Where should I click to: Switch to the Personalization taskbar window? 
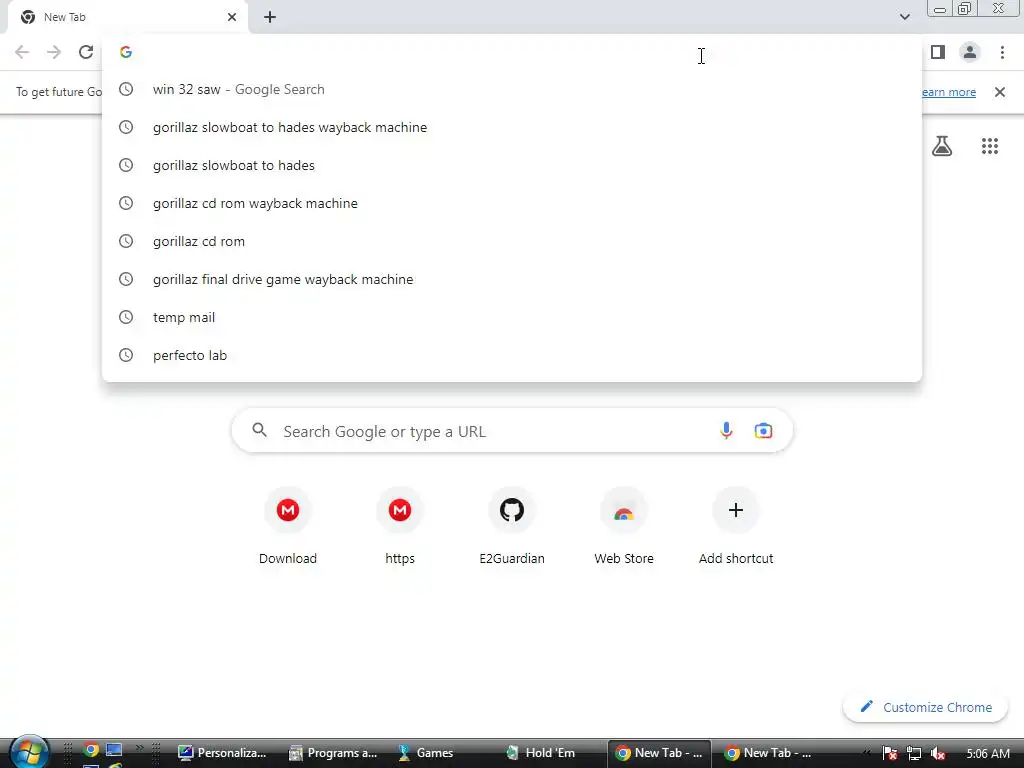[x=223, y=753]
